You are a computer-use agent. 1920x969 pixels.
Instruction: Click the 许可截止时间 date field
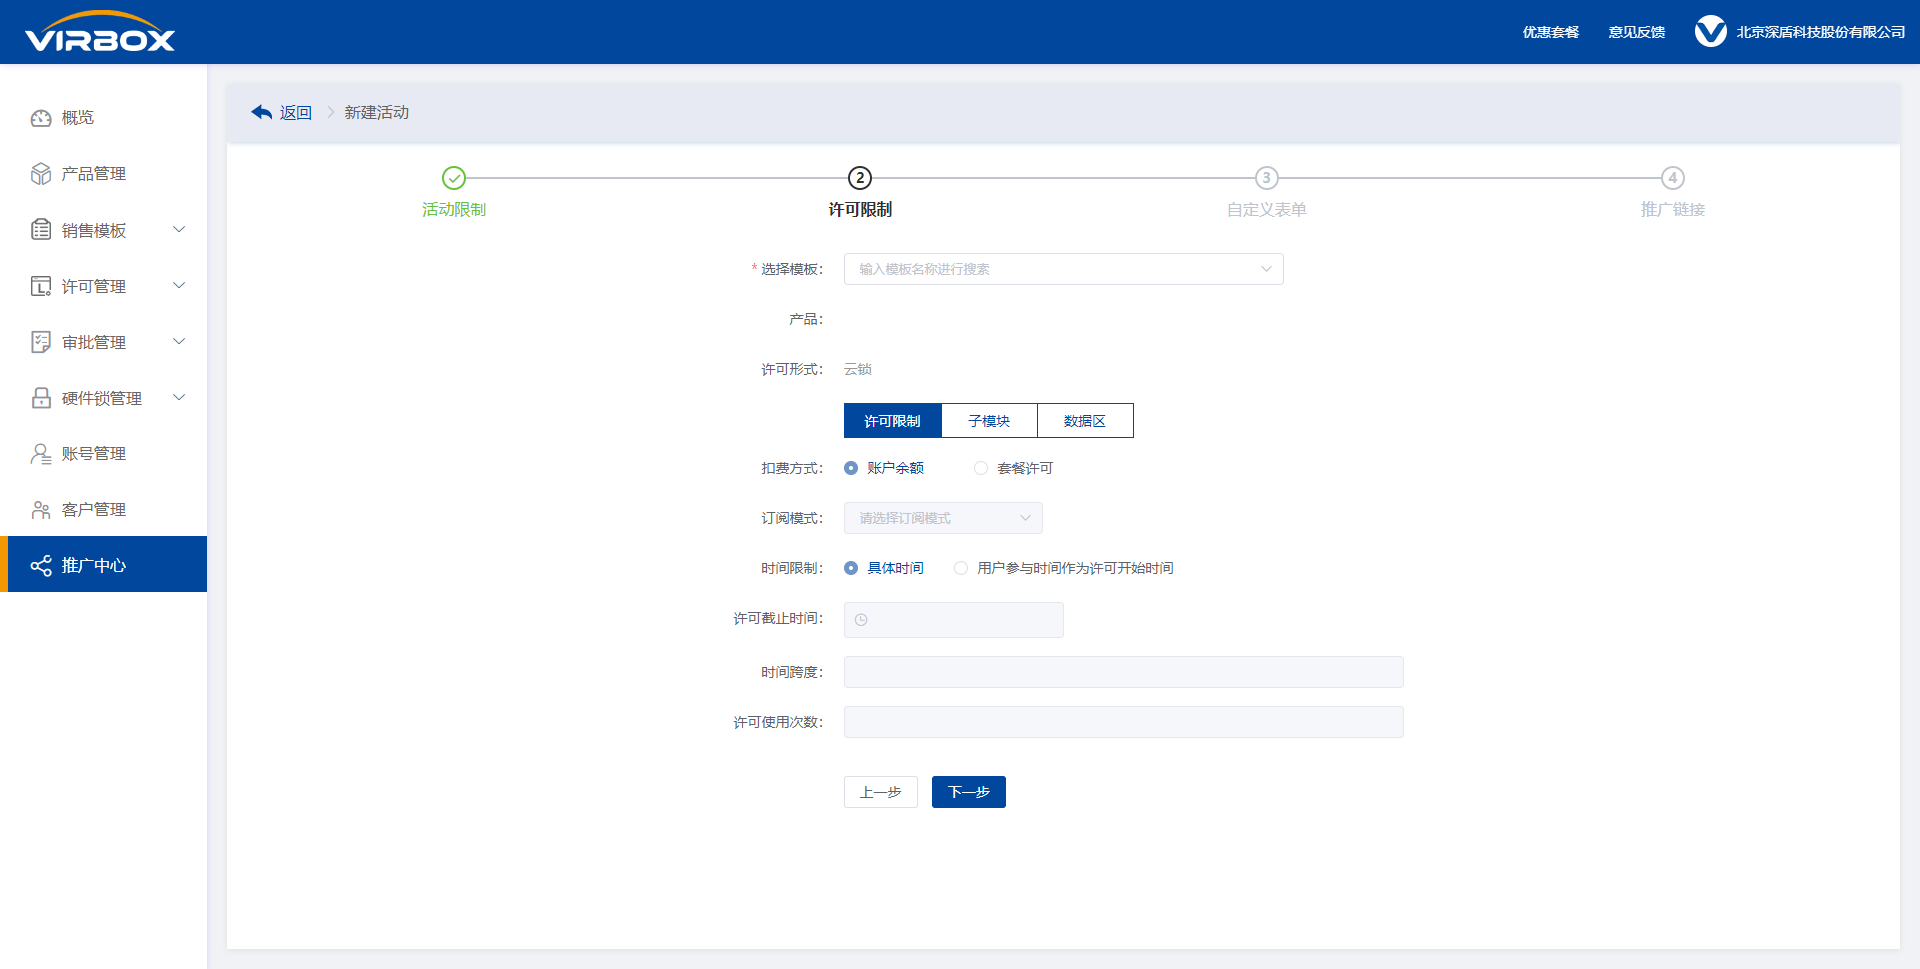(954, 620)
